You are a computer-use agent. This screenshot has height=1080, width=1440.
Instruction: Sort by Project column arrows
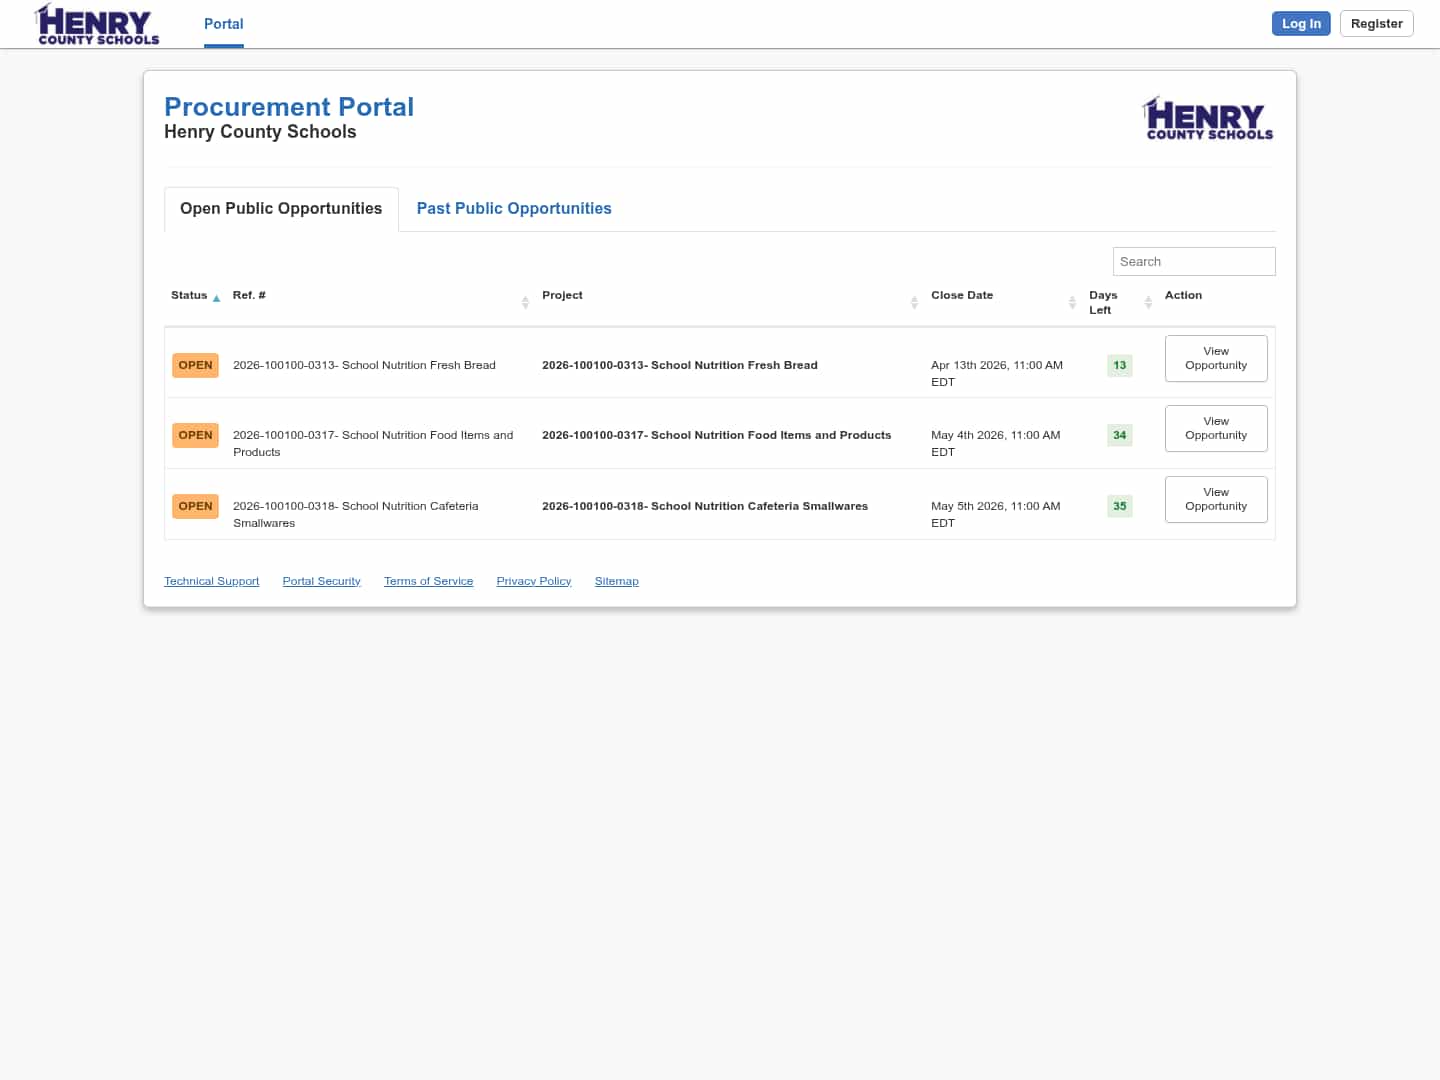tap(914, 302)
